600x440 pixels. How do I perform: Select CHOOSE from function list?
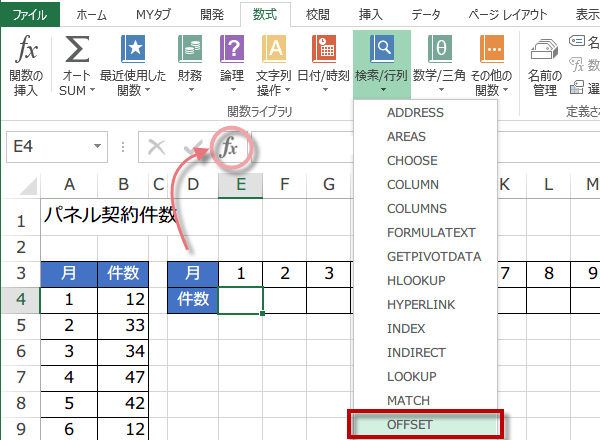point(425,161)
